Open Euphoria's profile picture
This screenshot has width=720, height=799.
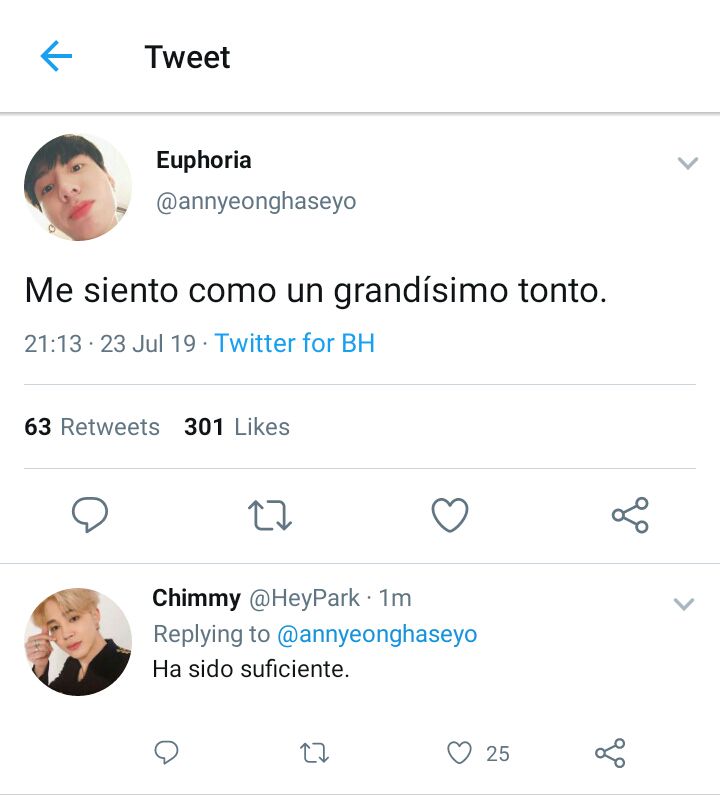pos(78,187)
